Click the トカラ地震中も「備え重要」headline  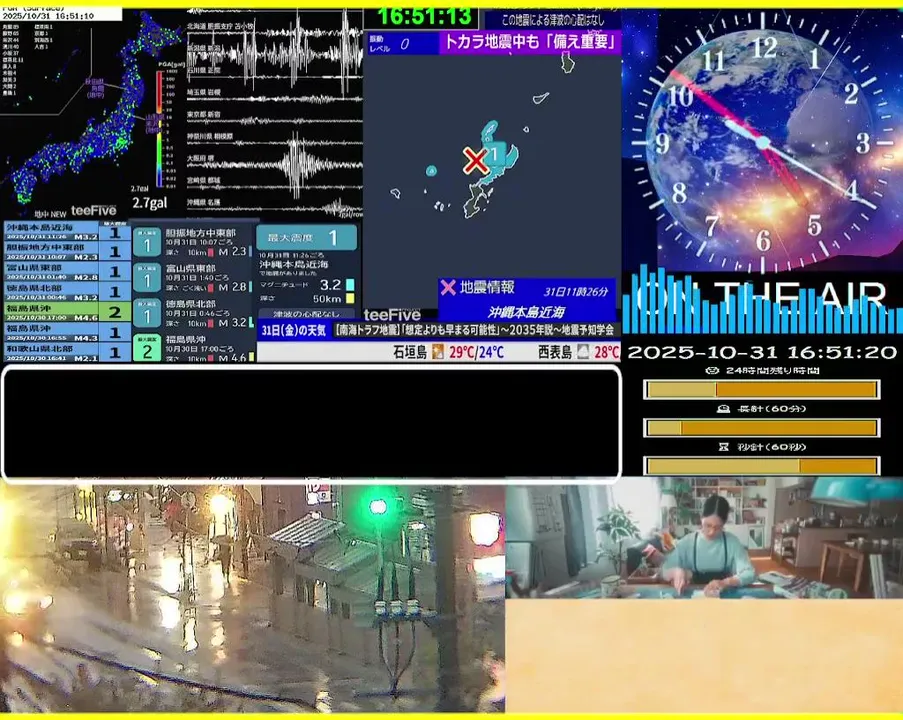click(530, 41)
